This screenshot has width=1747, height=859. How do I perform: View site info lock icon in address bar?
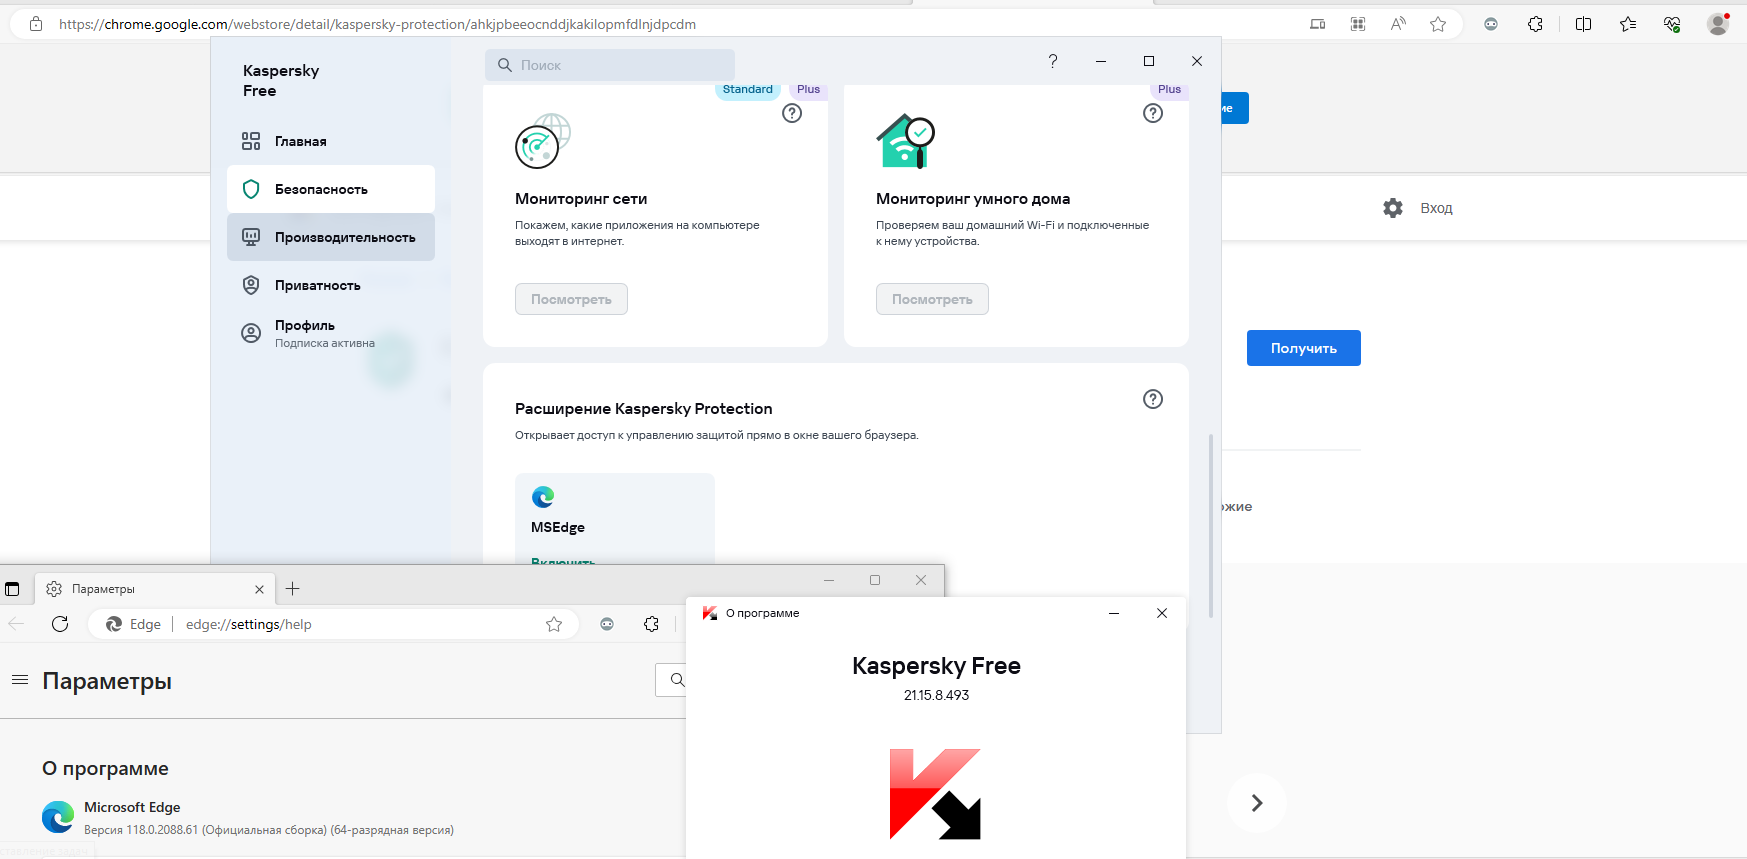coord(36,24)
